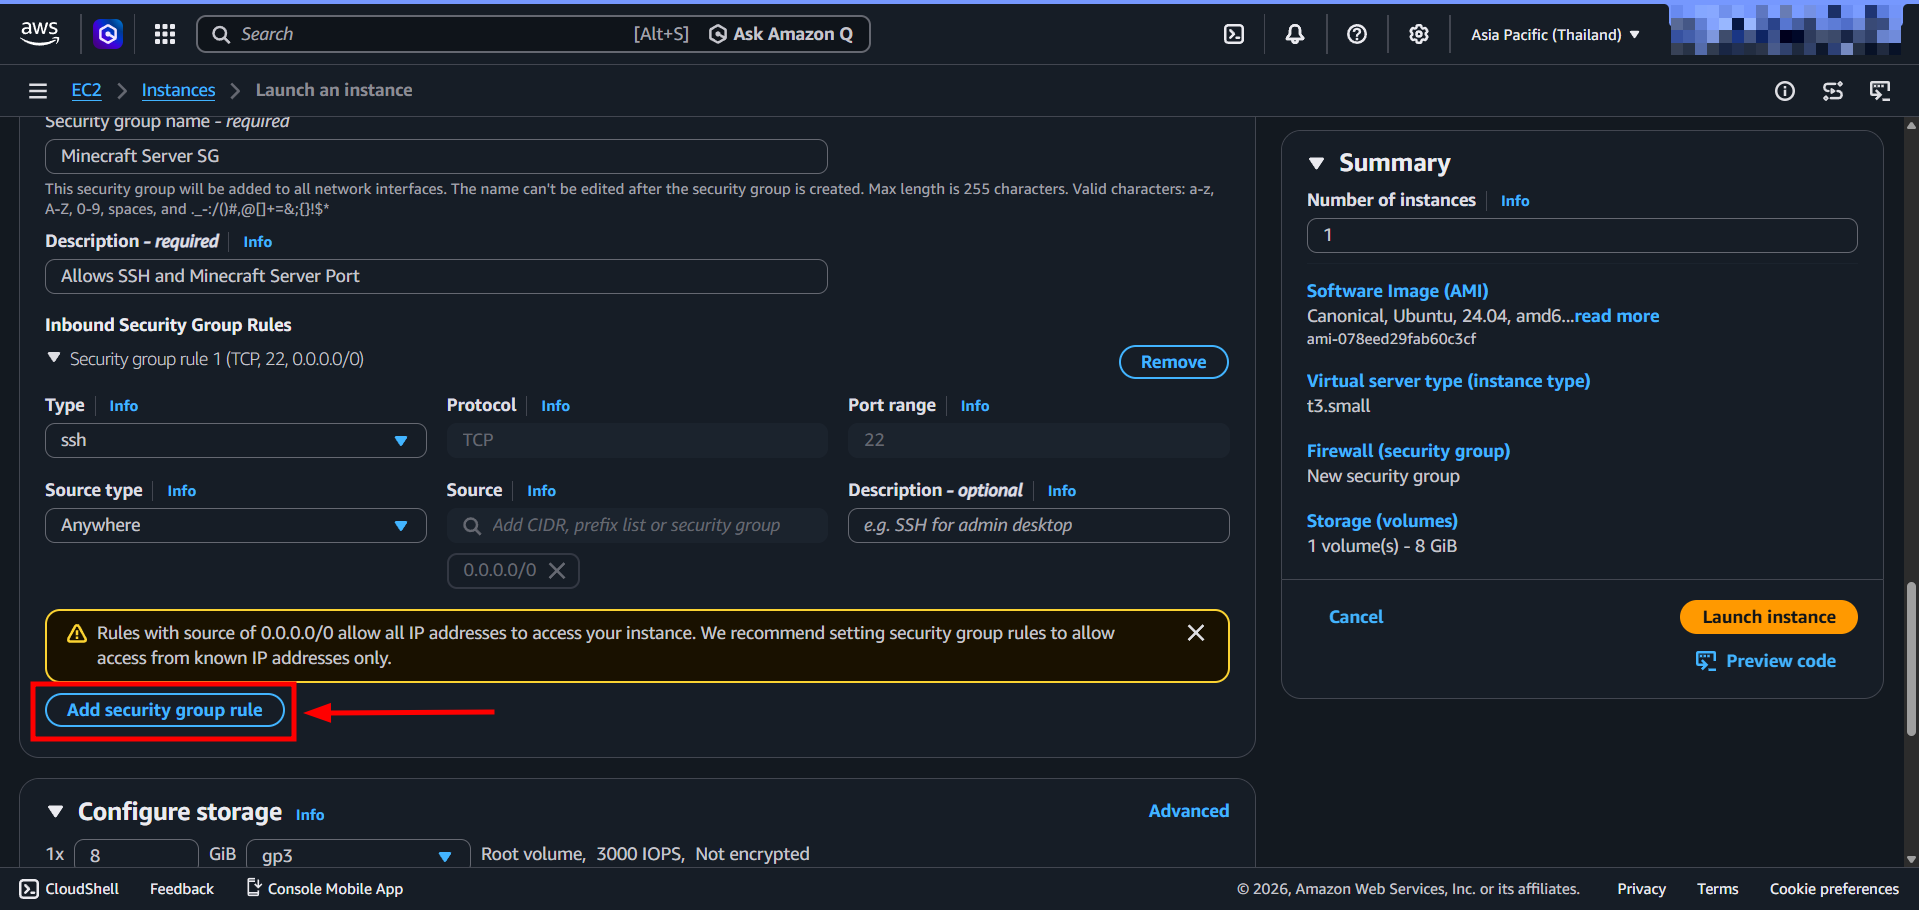The width and height of the screenshot is (1919, 910).
Task: Open settings gear icon in header
Action: (x=1419, y=34)
